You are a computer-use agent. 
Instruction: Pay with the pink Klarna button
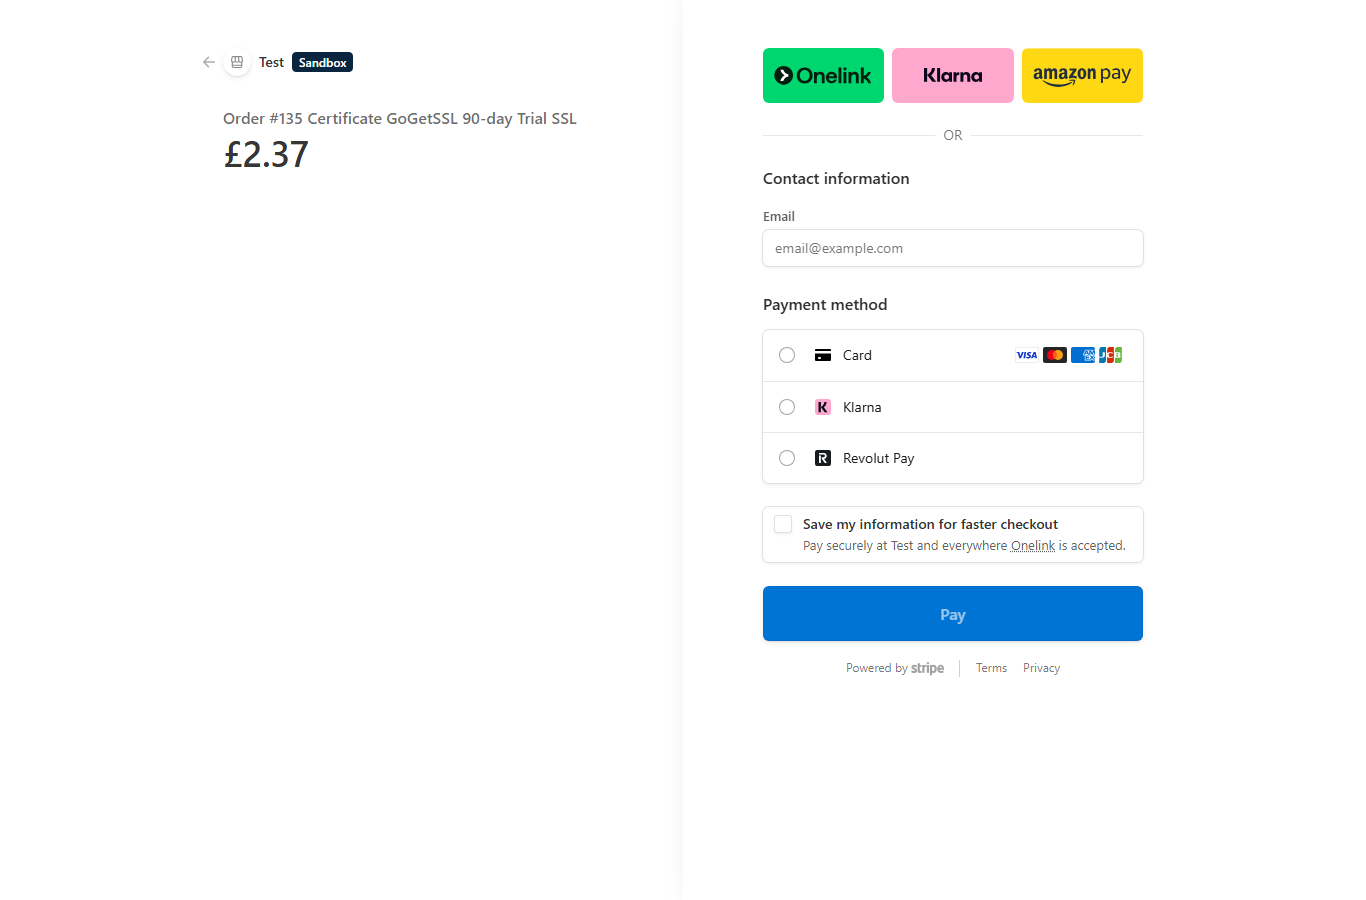953,75
